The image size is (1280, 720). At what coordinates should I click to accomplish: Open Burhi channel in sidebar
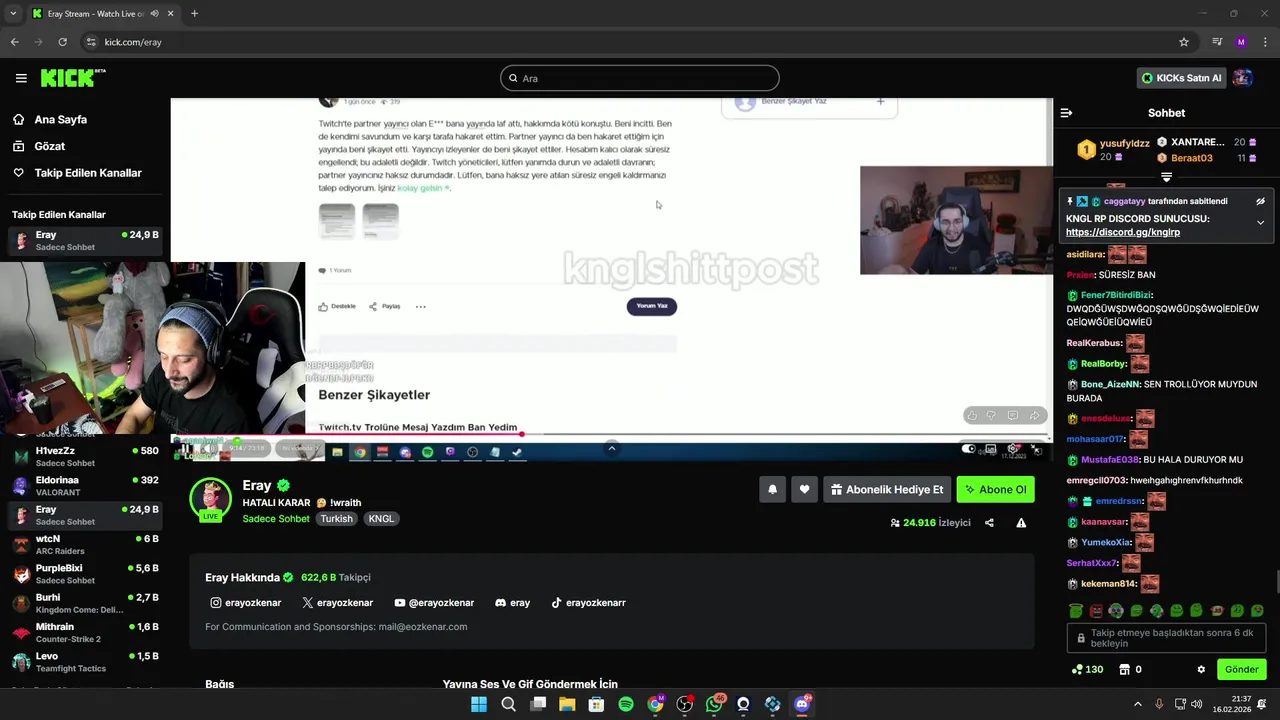point(85,603)
